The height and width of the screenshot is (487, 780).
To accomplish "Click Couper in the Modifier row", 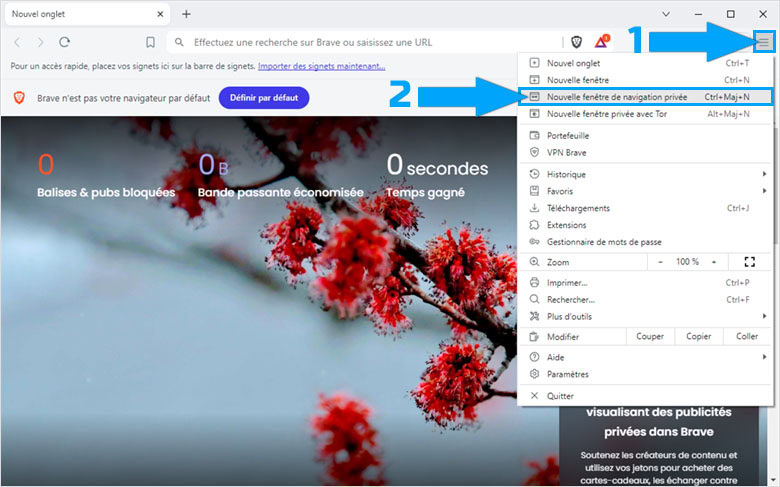I will click(x=650, y=337).
